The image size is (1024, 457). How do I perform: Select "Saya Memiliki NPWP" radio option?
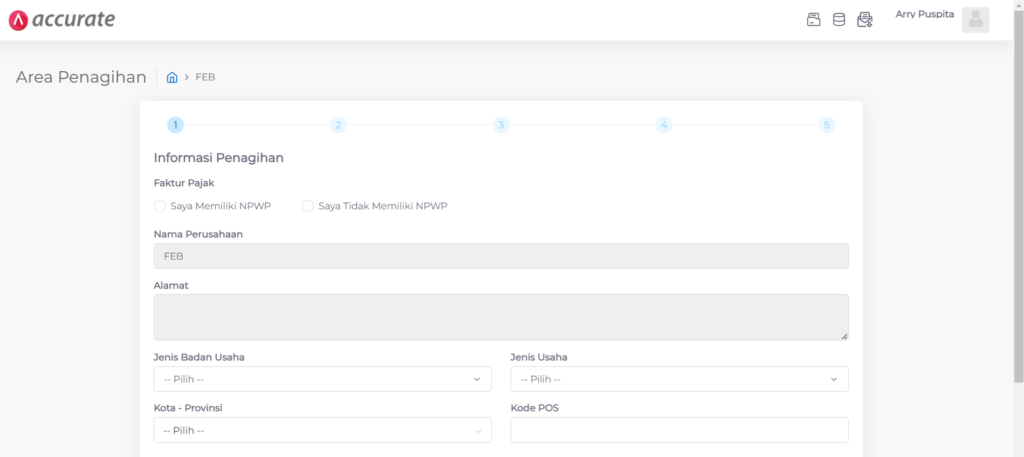pyautogui.click(x=160, y=206)
